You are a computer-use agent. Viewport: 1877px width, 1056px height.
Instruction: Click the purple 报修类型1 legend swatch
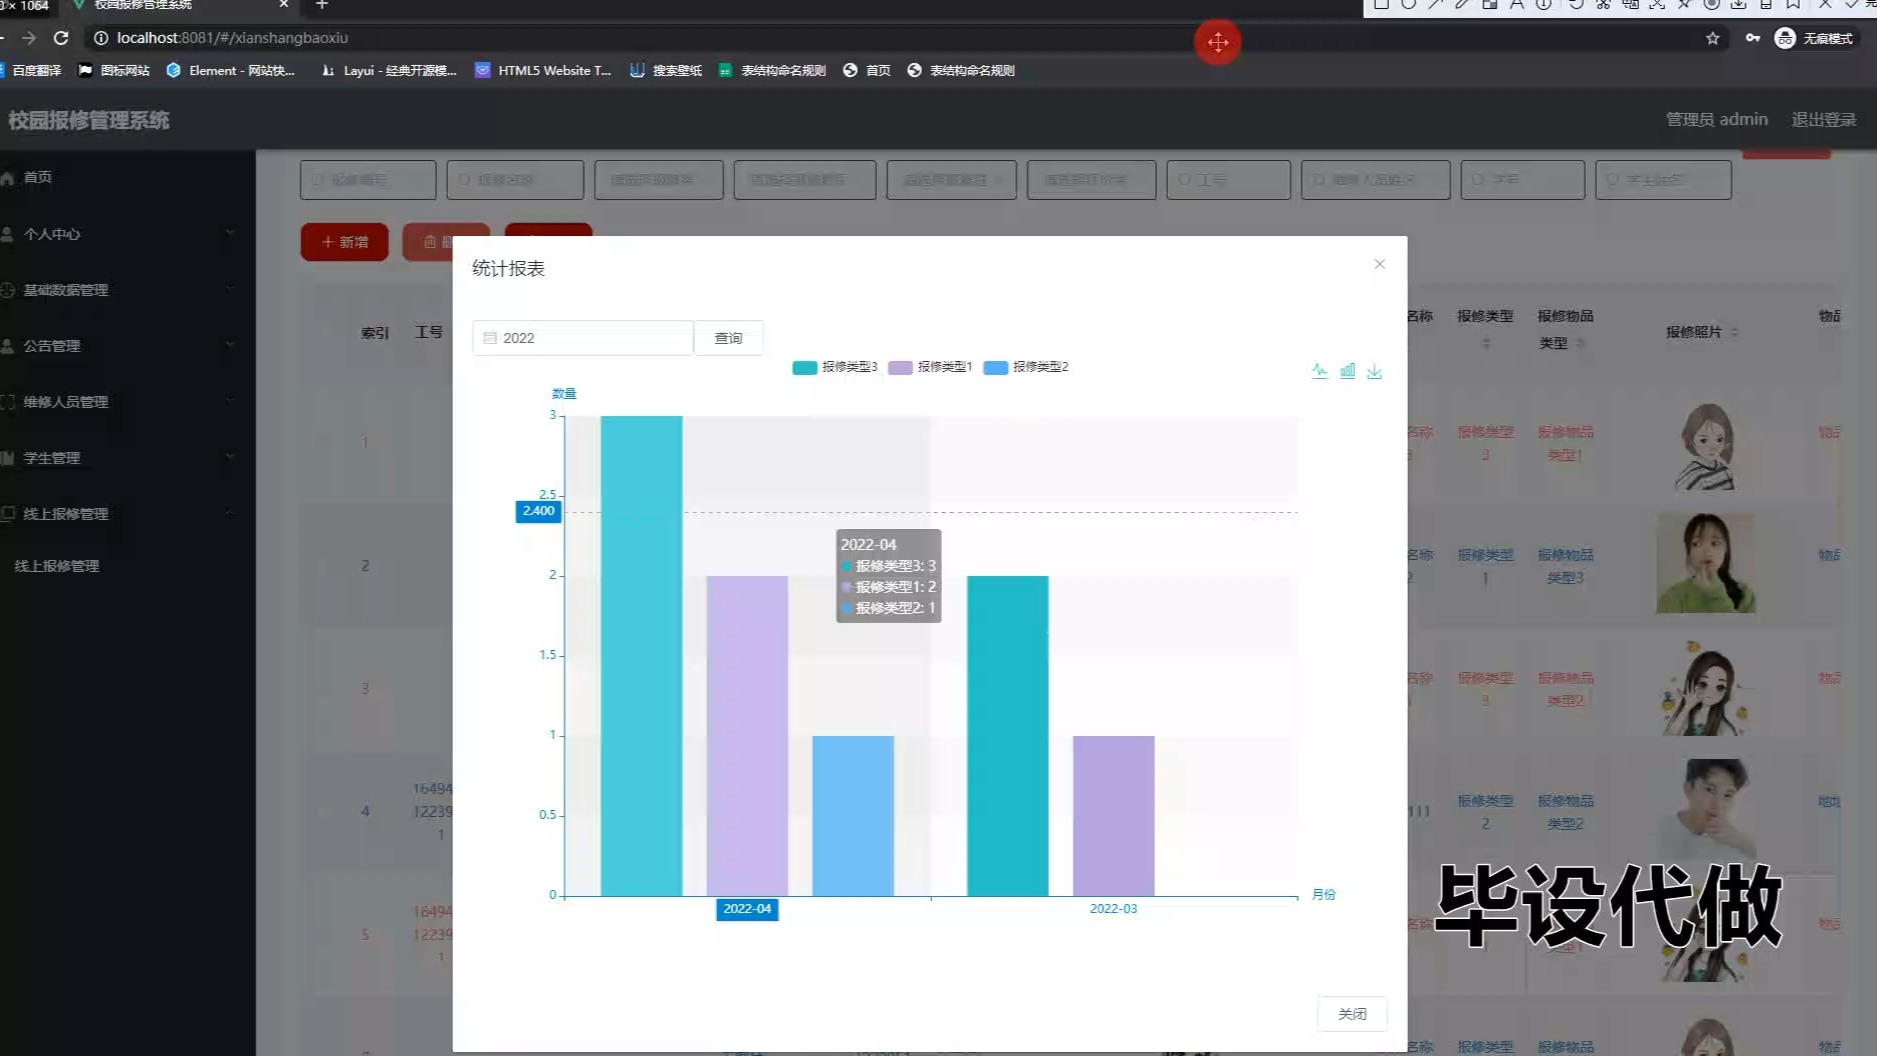(901, 367)
